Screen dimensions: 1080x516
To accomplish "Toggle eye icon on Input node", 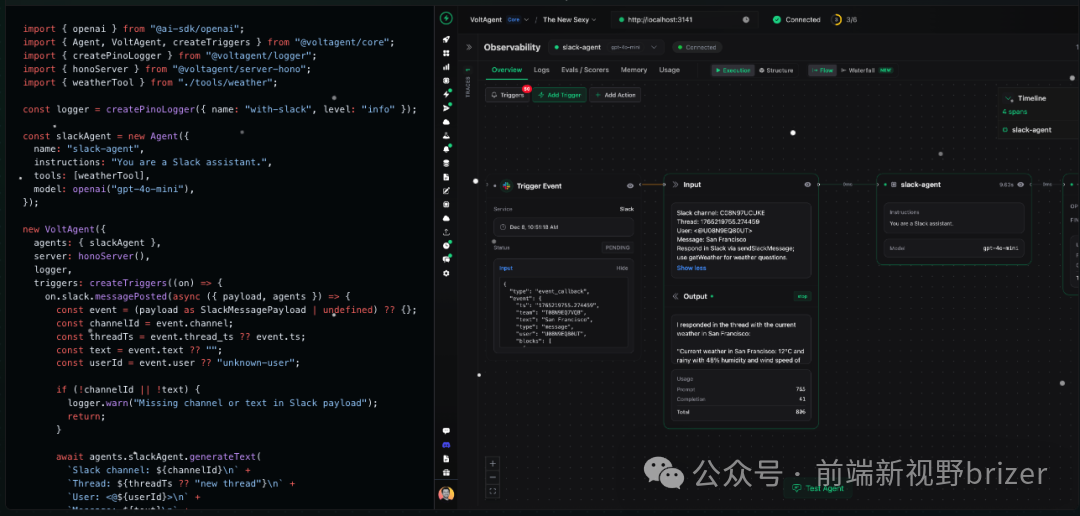I will [x=807, y=185].
